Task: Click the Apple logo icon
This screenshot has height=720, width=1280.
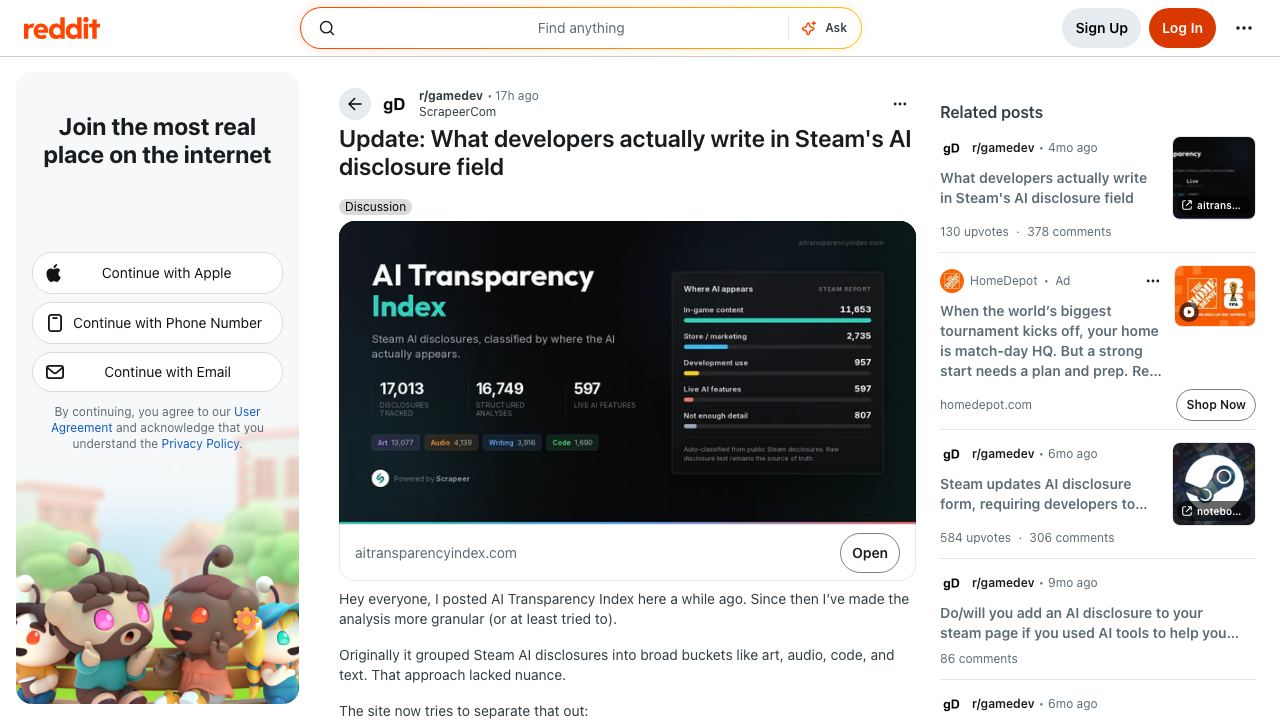Action: pyautogui.click(x=54, y=273)
